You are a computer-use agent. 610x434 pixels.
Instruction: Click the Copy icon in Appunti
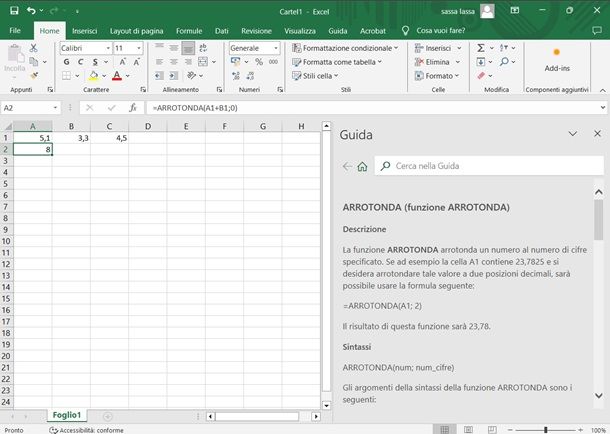click(x=34, y=61)
